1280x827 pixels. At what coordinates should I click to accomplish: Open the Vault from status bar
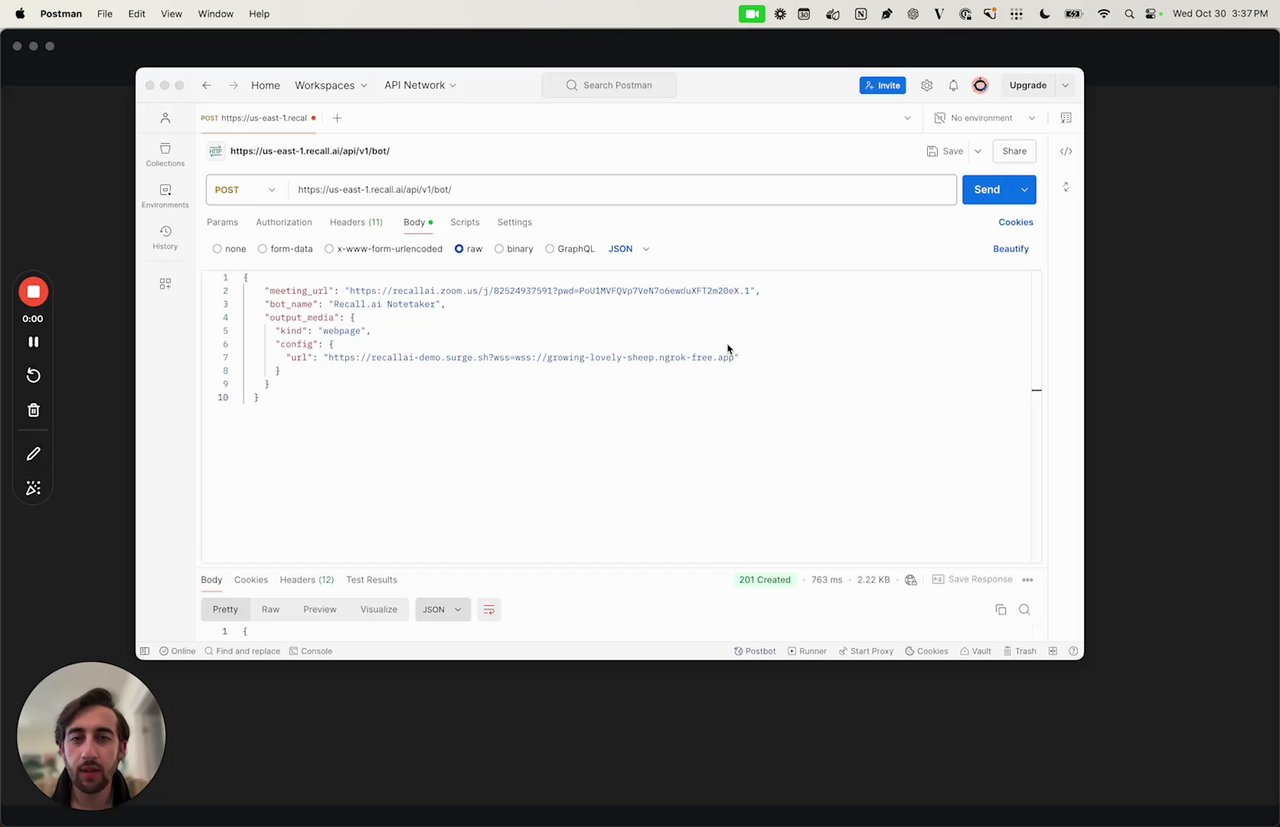[x=976, y=651]
